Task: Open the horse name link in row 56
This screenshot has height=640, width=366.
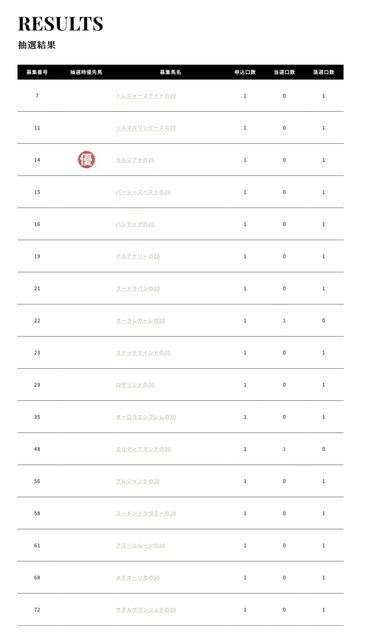Action: pyautogui.click(x=138, y=481)
